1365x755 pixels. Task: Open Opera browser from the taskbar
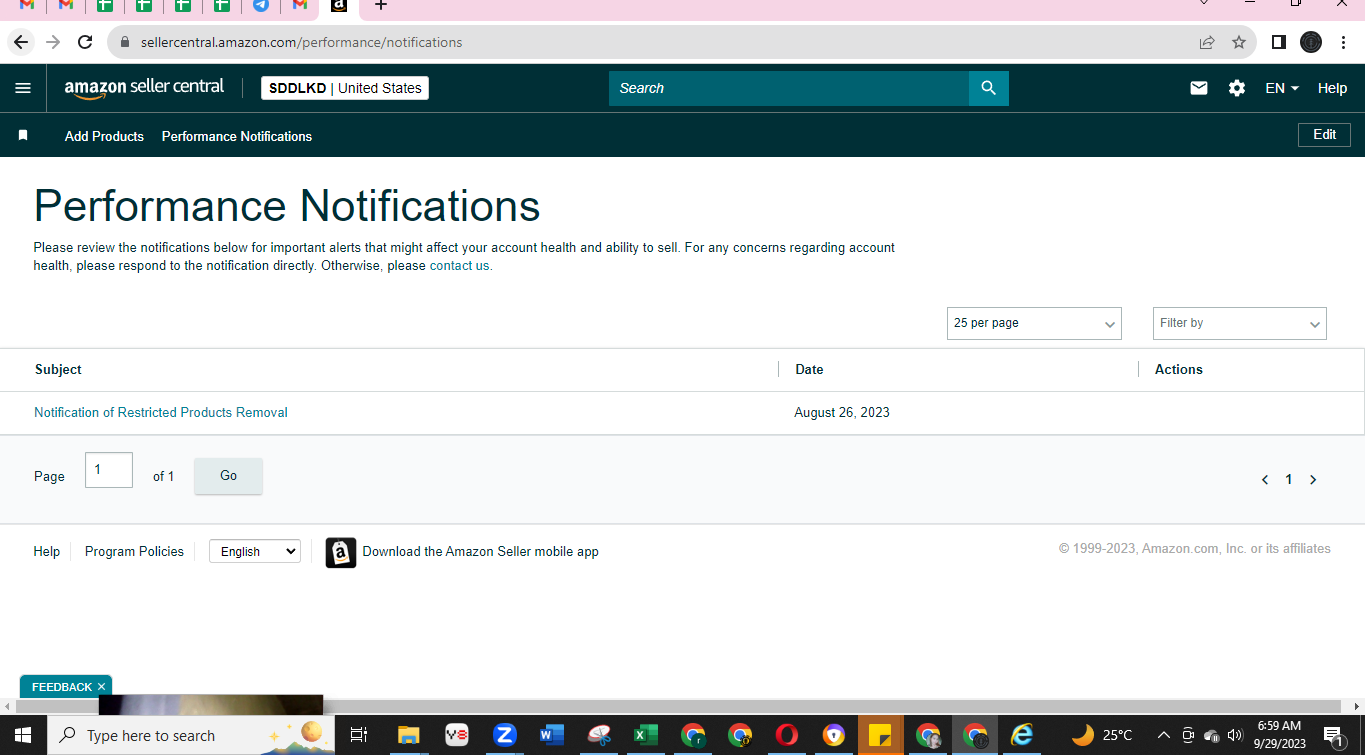click(787, 735)
